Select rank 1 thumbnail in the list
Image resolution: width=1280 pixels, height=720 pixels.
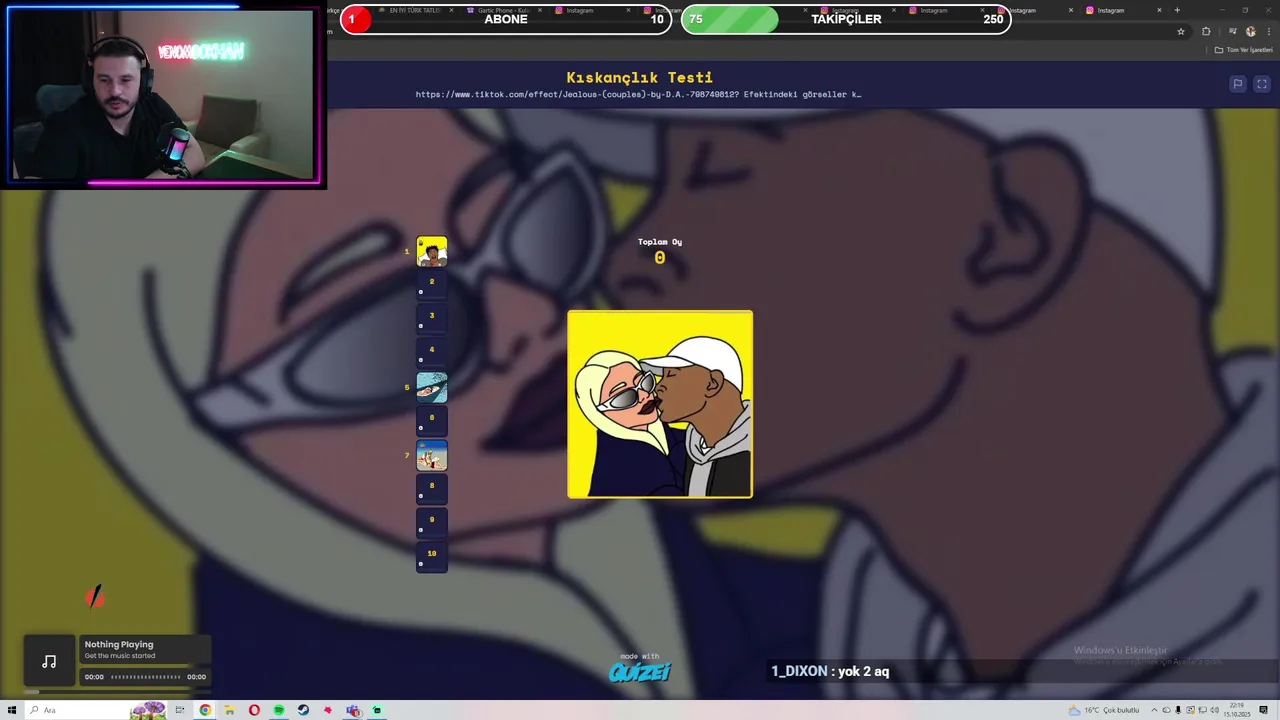[x=432, y=251]
